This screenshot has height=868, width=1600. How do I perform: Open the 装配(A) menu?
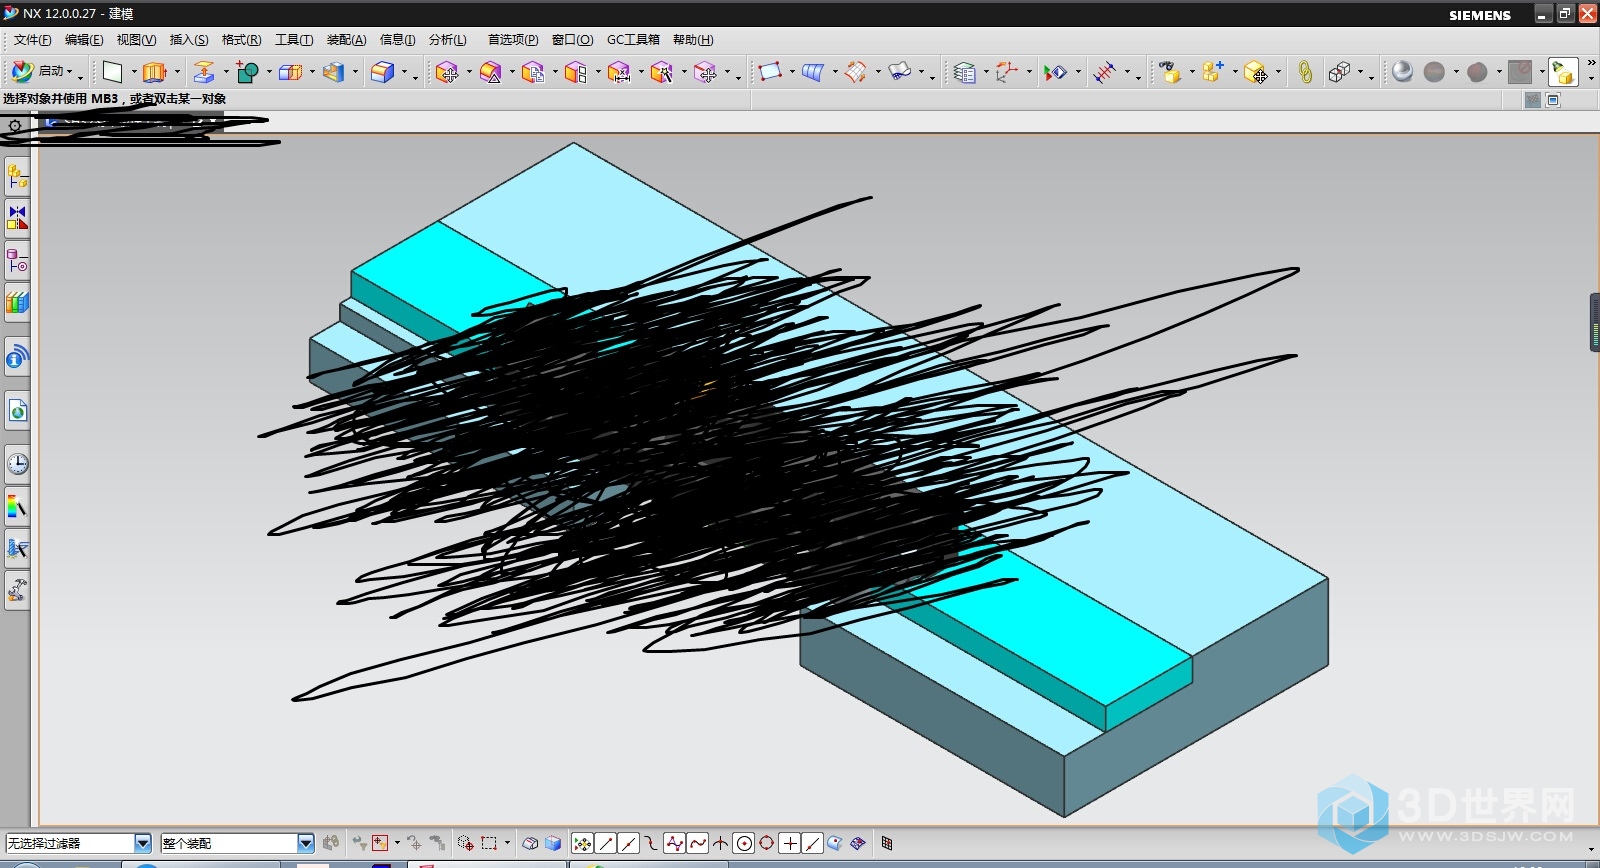(346, 40)
